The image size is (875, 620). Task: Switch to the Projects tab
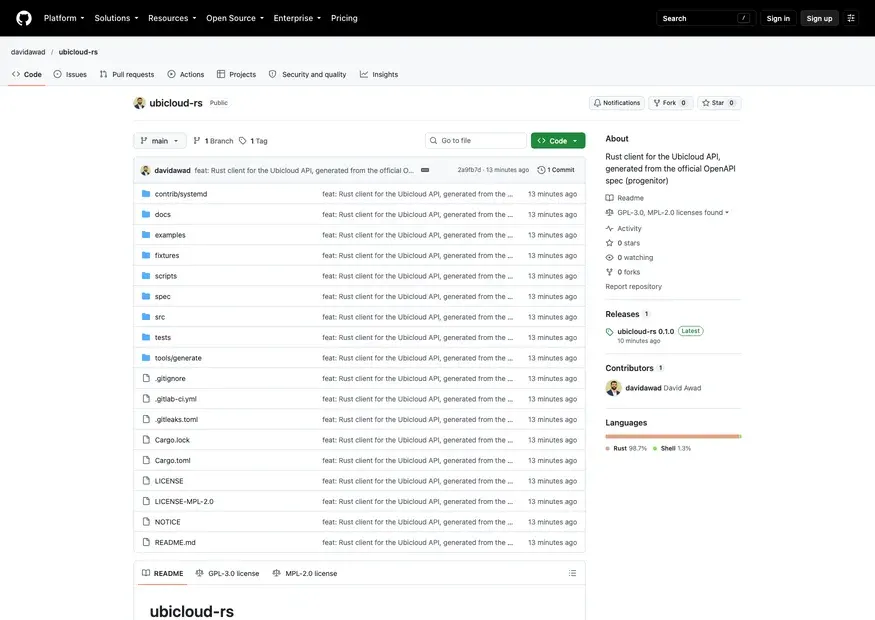[236, 74]
